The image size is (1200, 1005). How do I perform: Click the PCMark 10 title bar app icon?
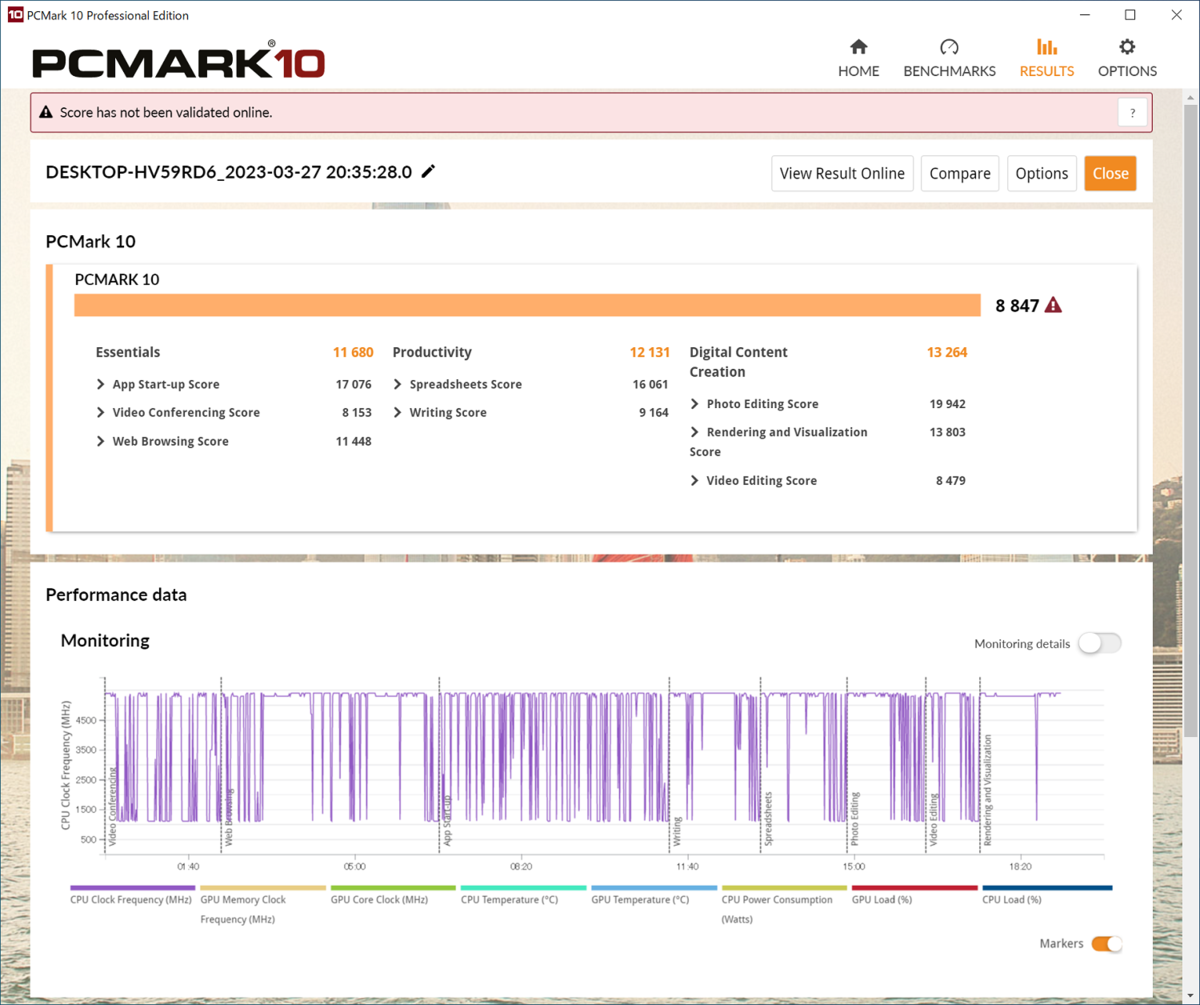tap(15, 15)
